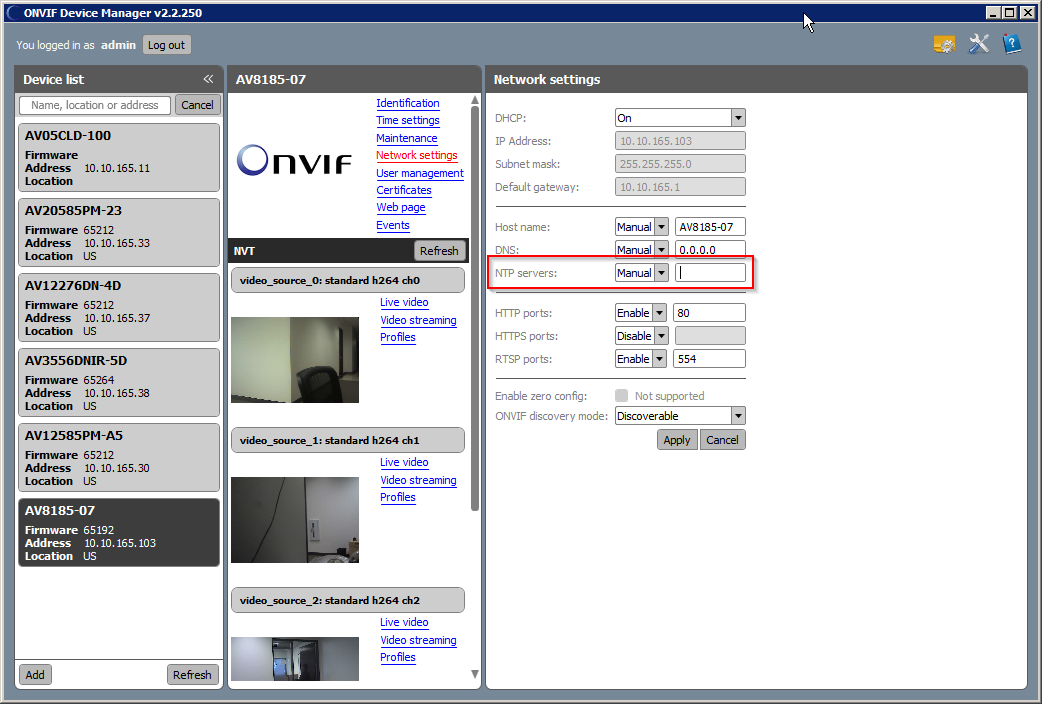
Task: Open Live video for video_source_1
Action: [404, 463]
